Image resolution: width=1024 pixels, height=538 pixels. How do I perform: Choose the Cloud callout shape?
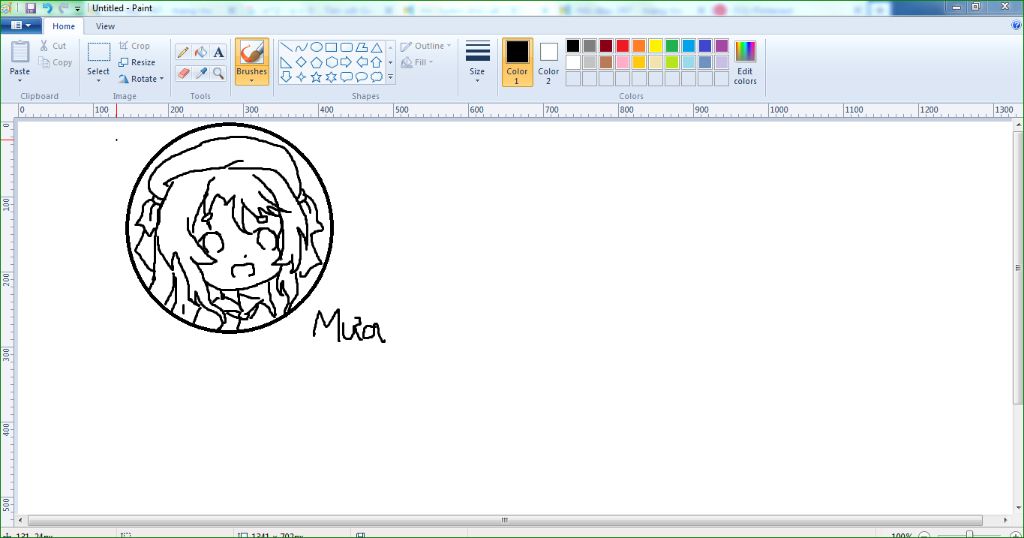[376, 77]
